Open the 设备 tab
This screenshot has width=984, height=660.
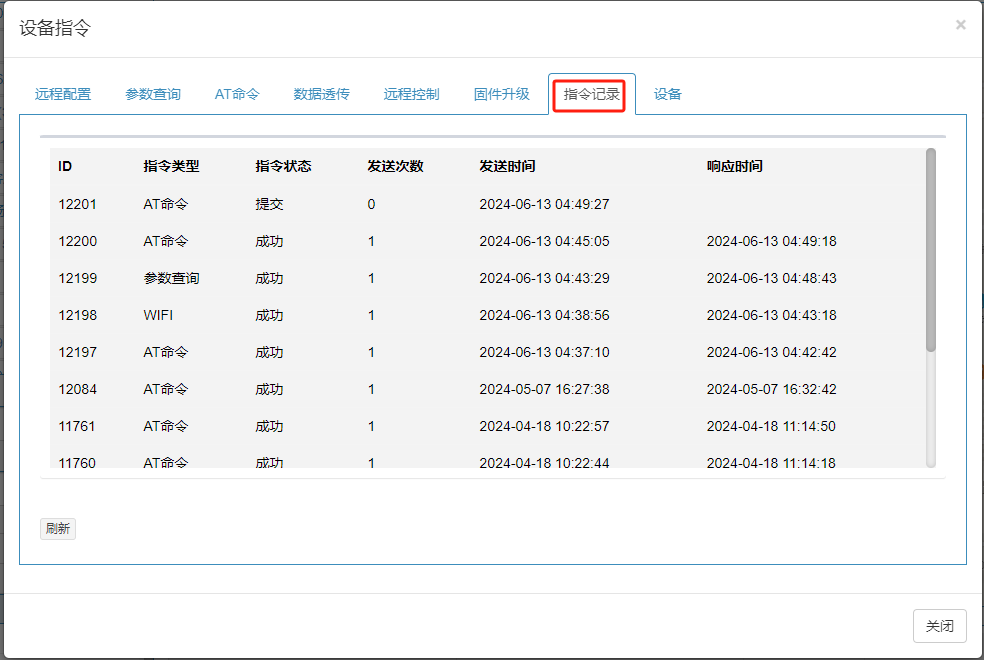click(x=667, y=94)
